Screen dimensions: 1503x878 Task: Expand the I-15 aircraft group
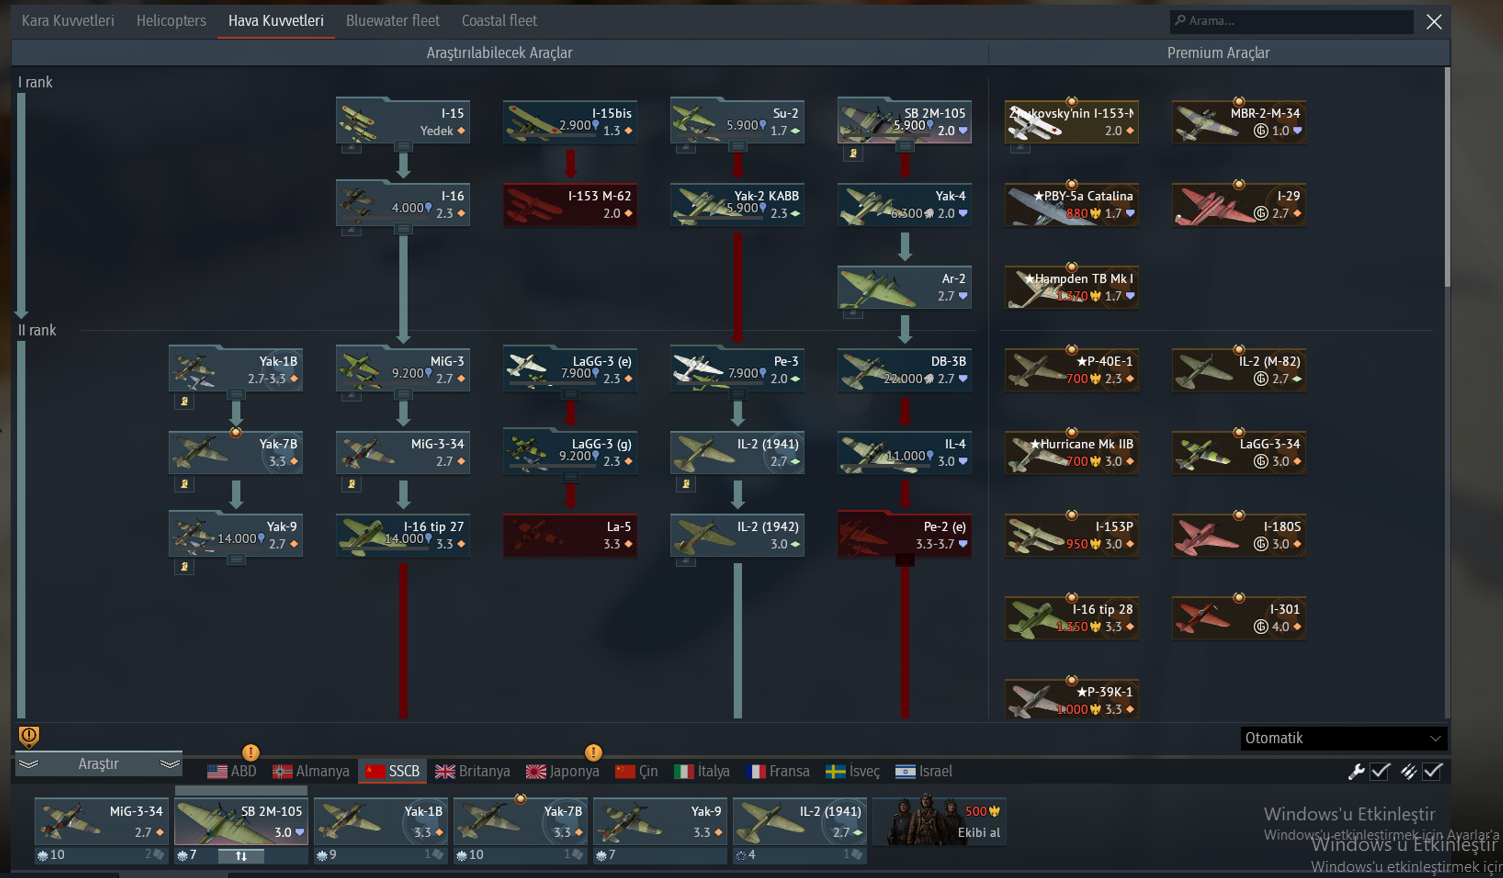coord(403,146)
